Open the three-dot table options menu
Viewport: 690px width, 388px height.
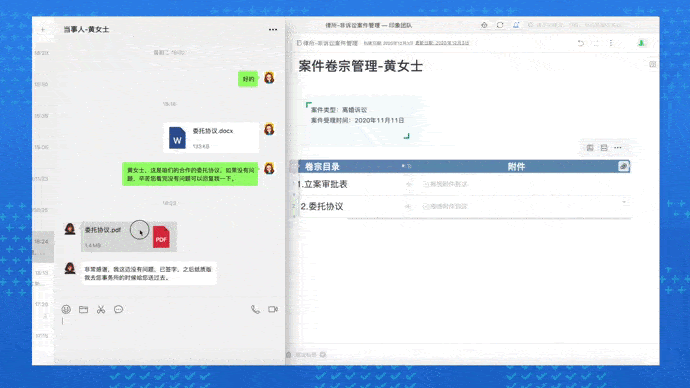[618, 148]
